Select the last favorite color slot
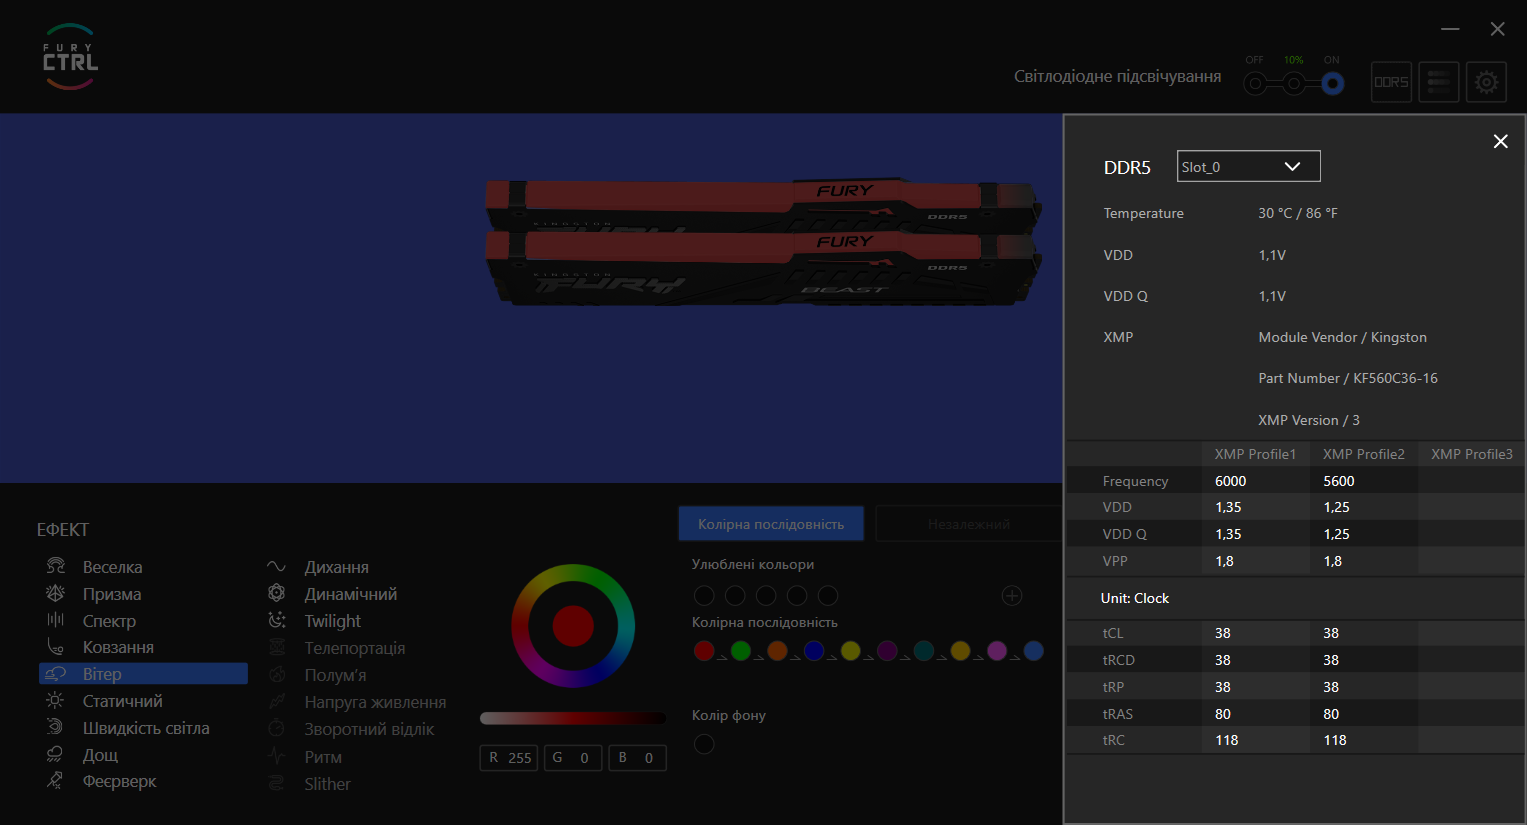Screen dimensions: 1527x825 [x=828, y=596]
